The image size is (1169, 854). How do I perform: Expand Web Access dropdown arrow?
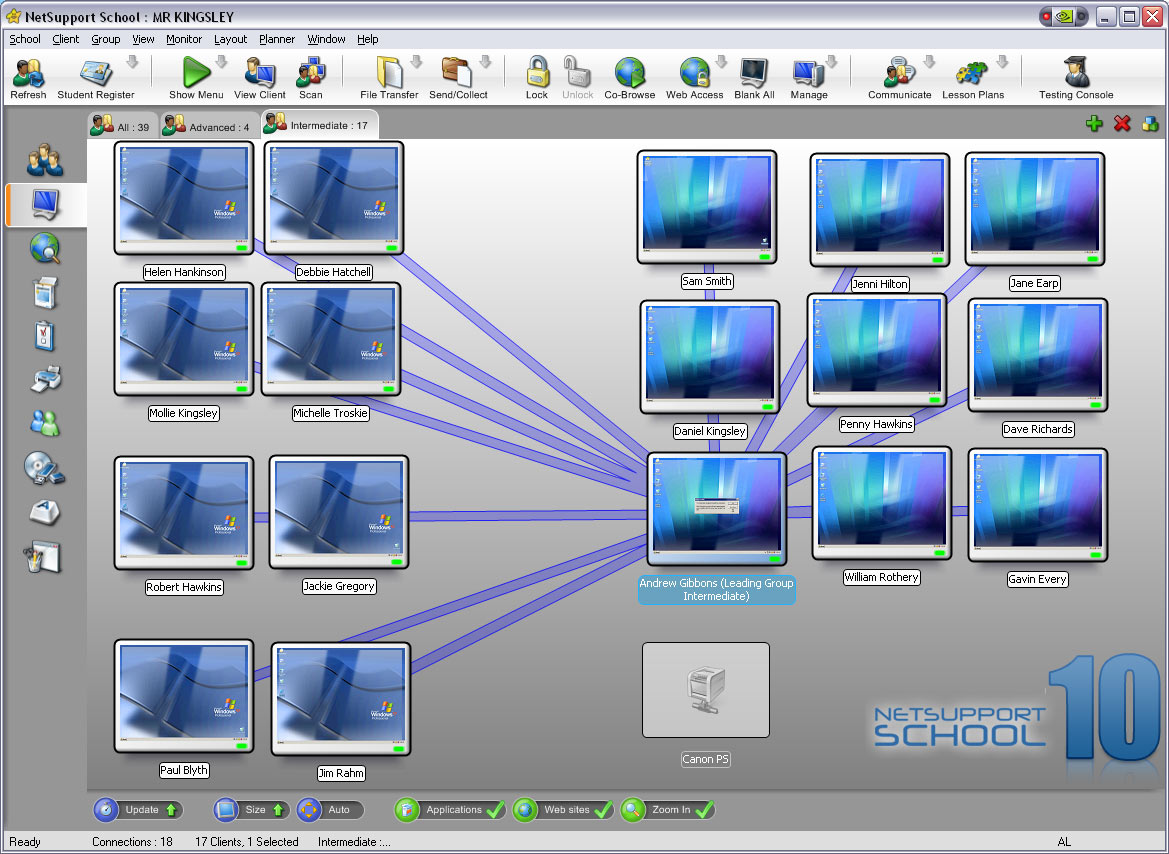pos(722,62)
